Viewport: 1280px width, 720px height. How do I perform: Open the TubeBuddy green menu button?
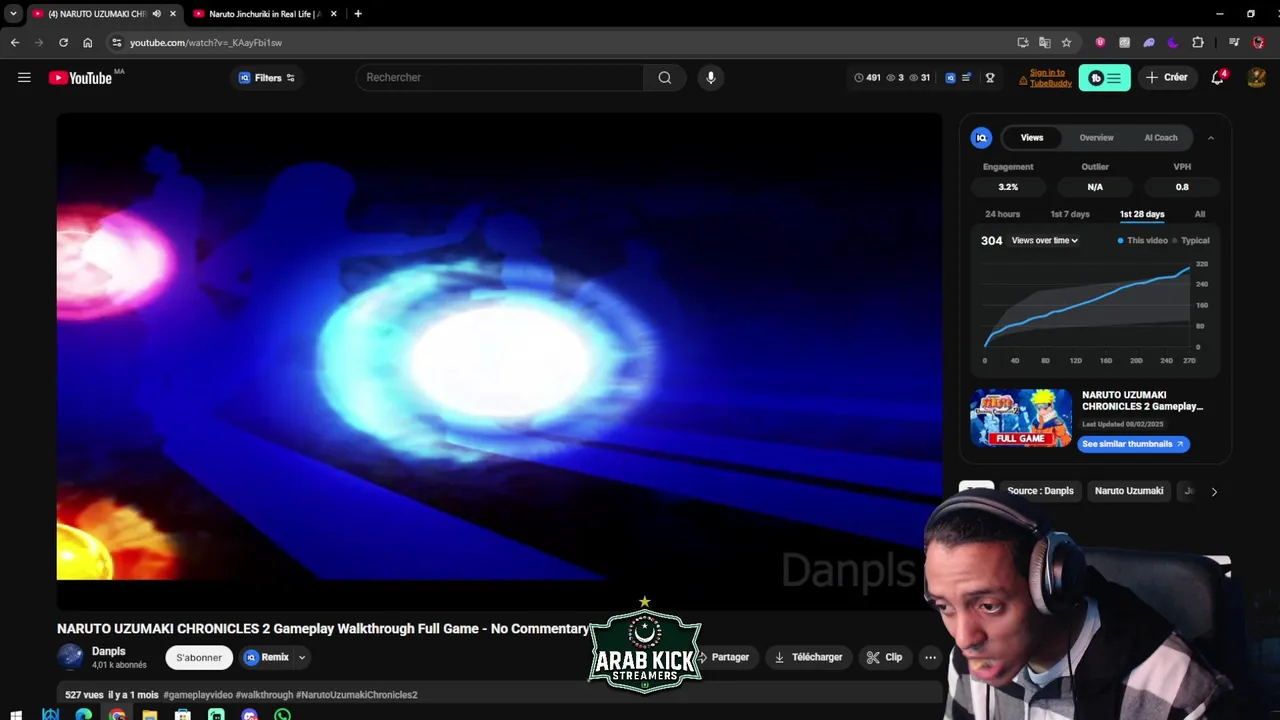(x=1104, y=78)
